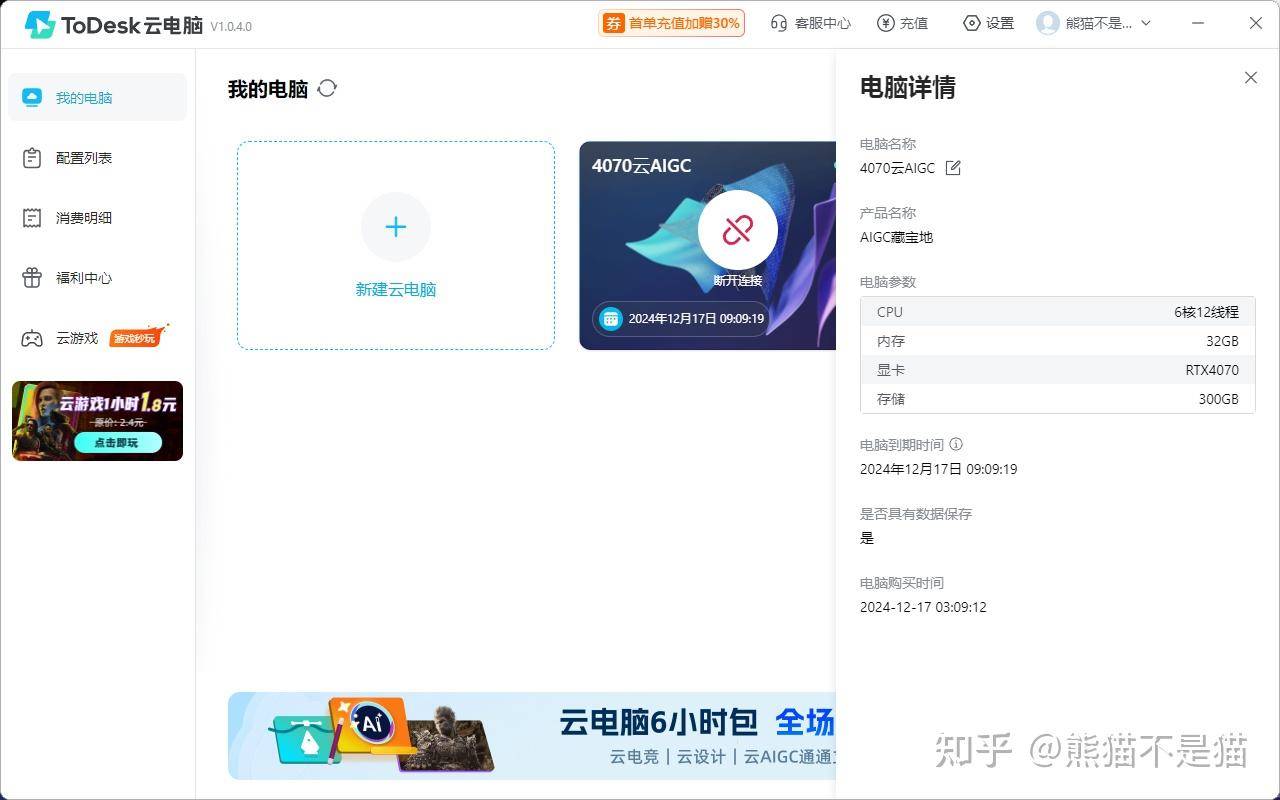This screenshot has height=800, width=1280.
Task: Click the 游戏秒玩 orange badge
Action: [x=136, y=337]
